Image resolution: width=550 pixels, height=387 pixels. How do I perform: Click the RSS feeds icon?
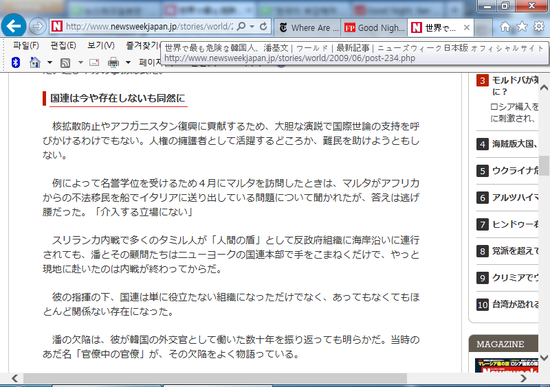(x=65, y=63)
